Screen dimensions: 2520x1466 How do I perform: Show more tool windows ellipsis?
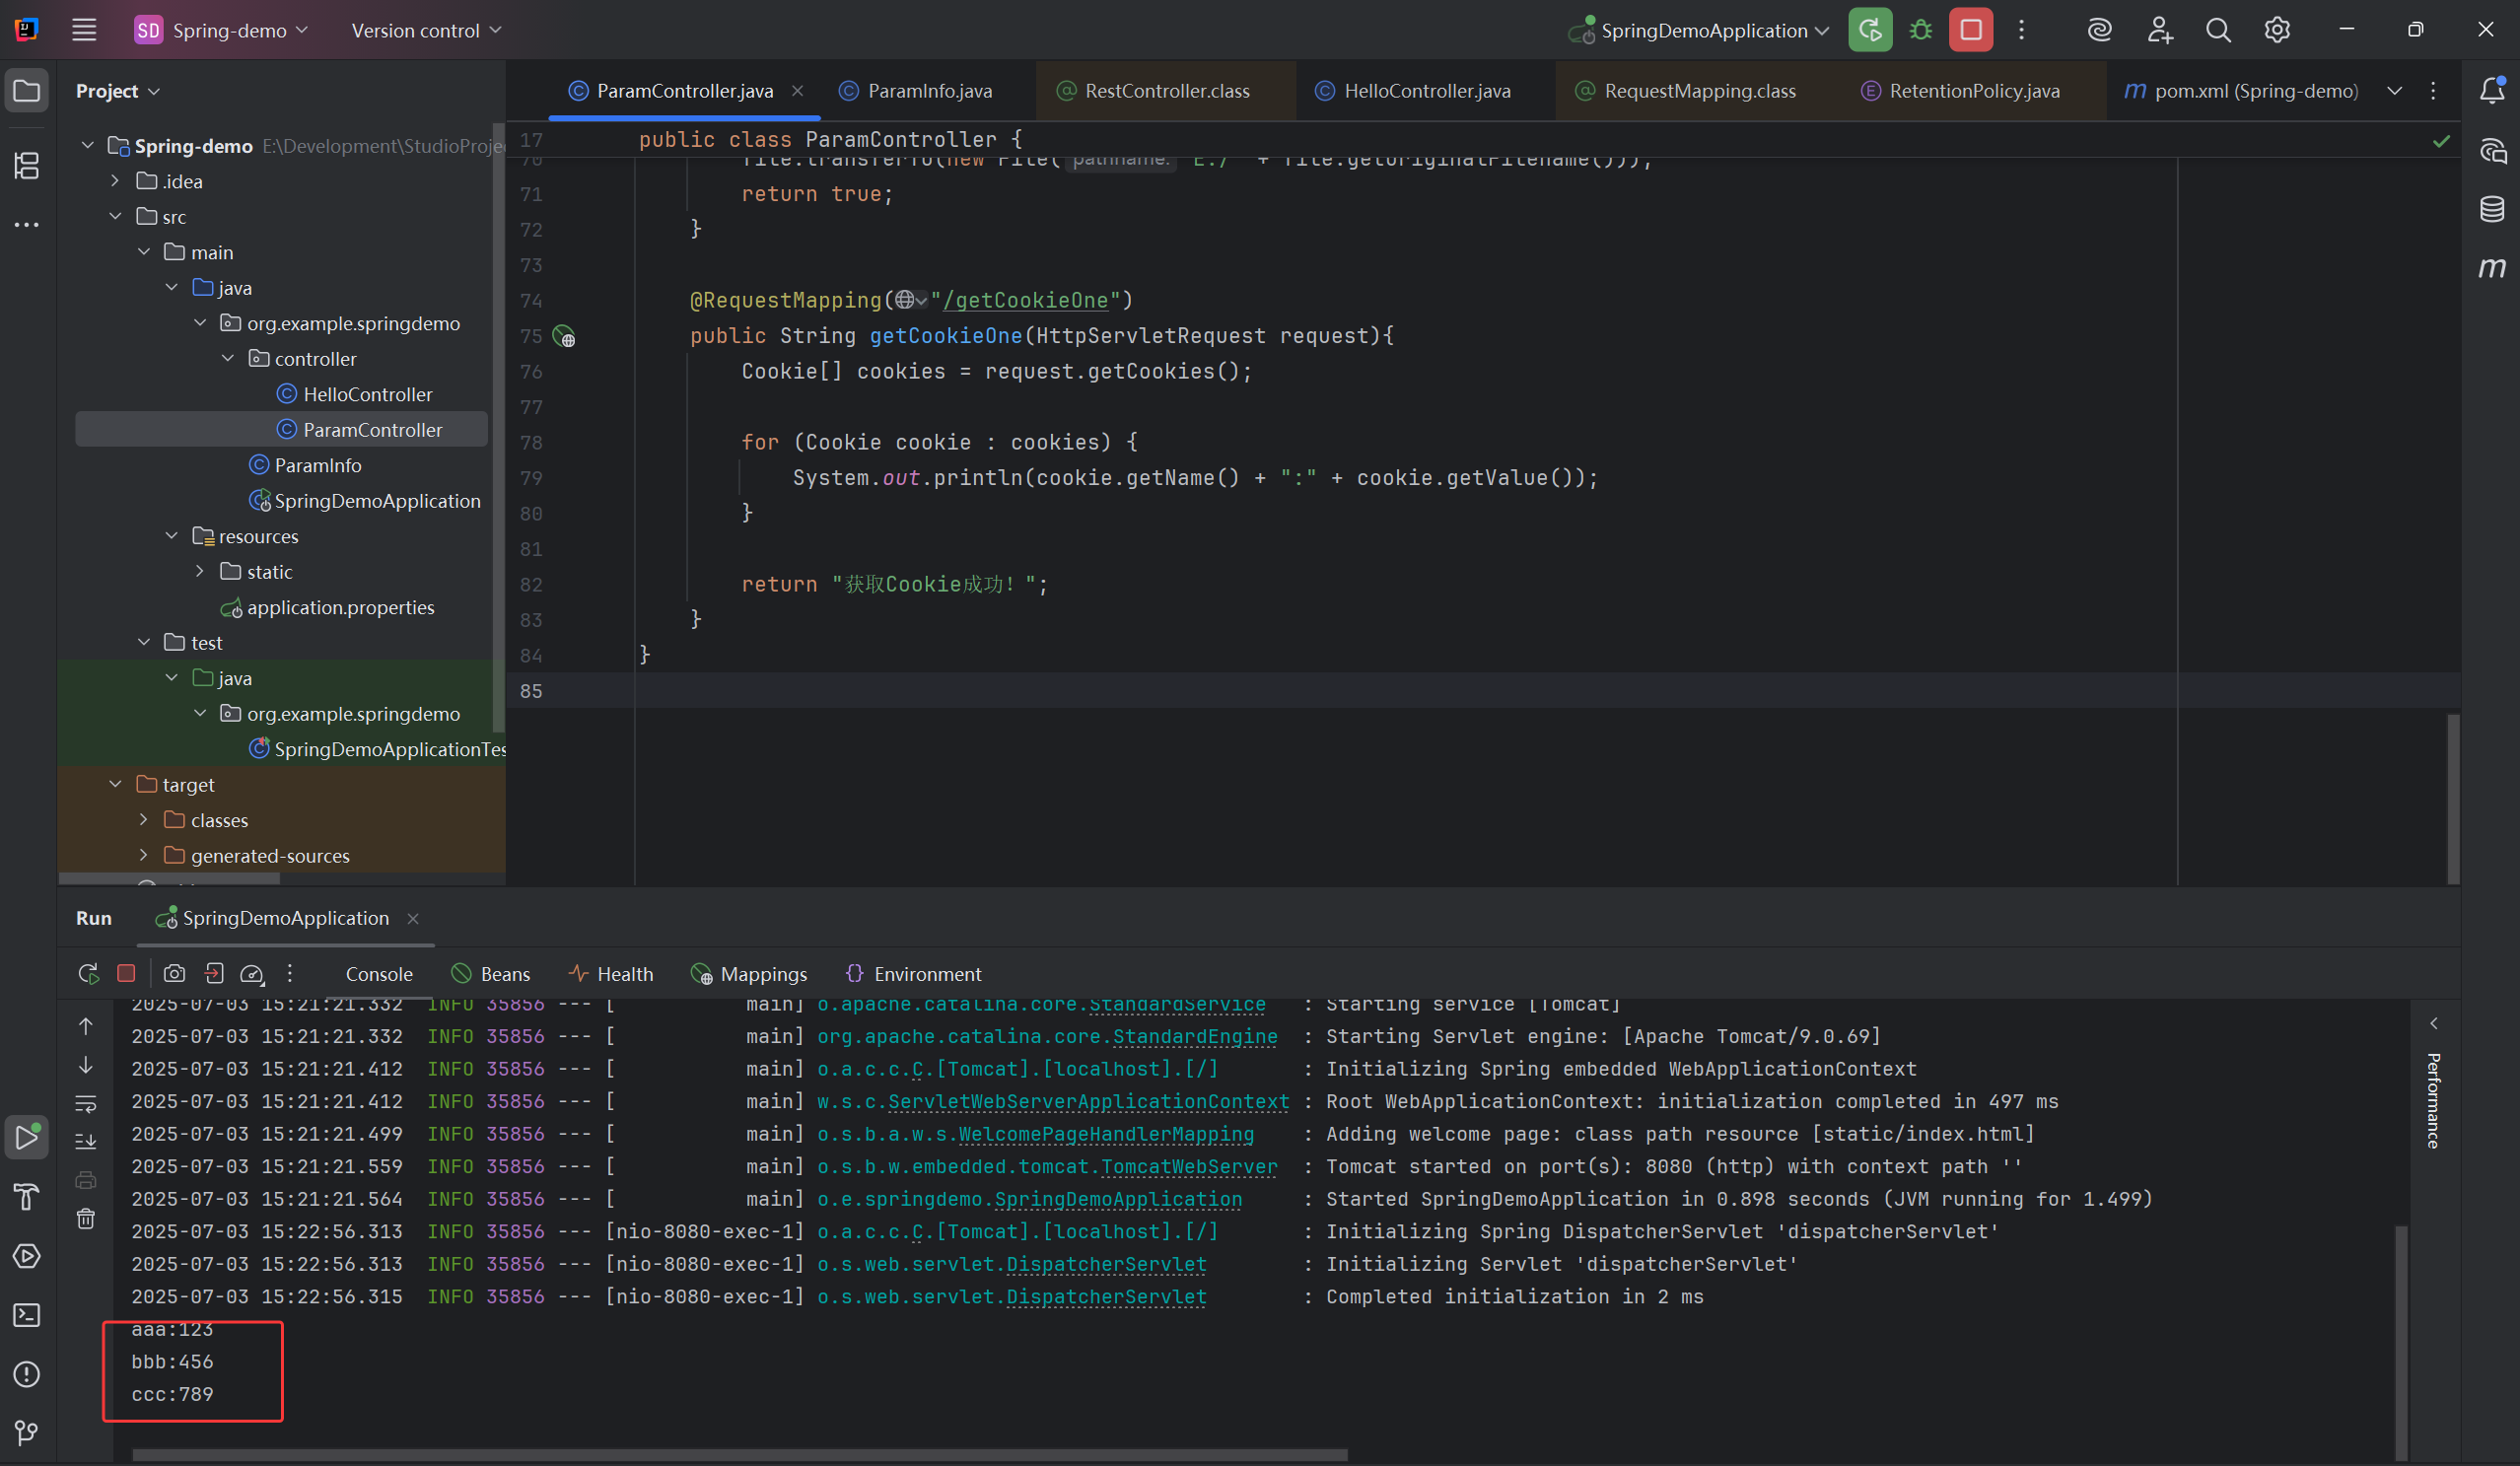click(27, 224)
